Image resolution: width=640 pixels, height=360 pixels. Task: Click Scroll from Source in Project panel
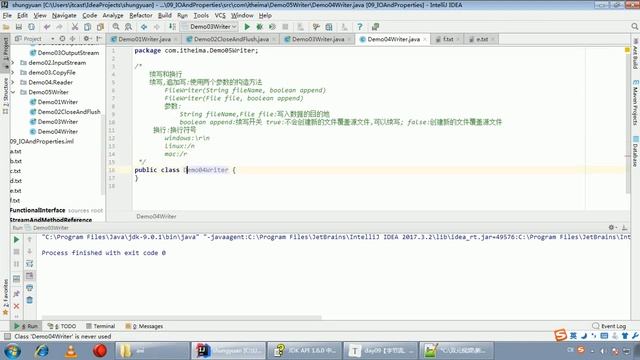tap(62, 39)
